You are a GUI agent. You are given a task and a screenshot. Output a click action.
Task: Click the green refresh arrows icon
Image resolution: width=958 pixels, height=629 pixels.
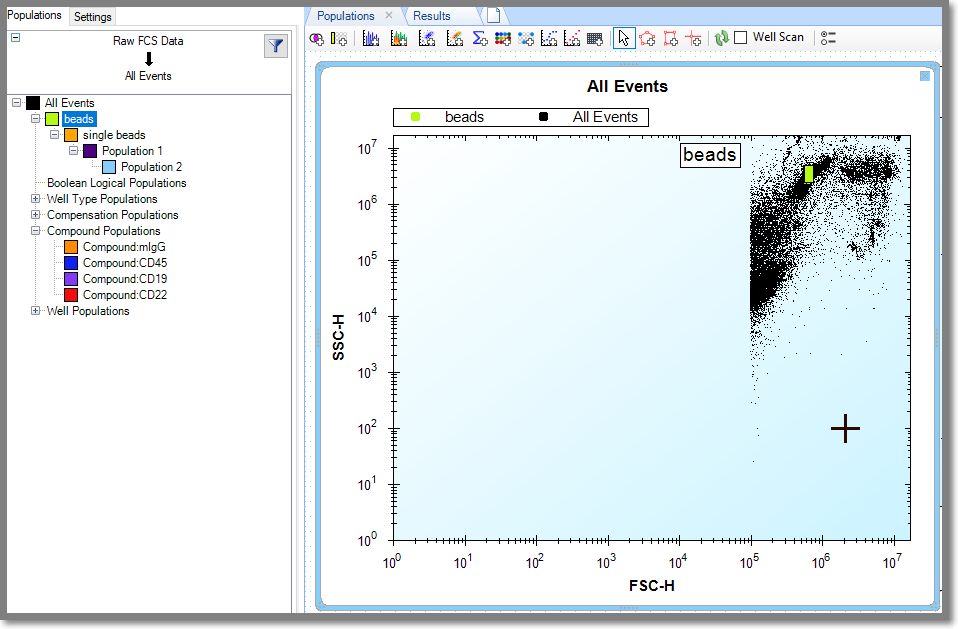[x=721, y=38]
